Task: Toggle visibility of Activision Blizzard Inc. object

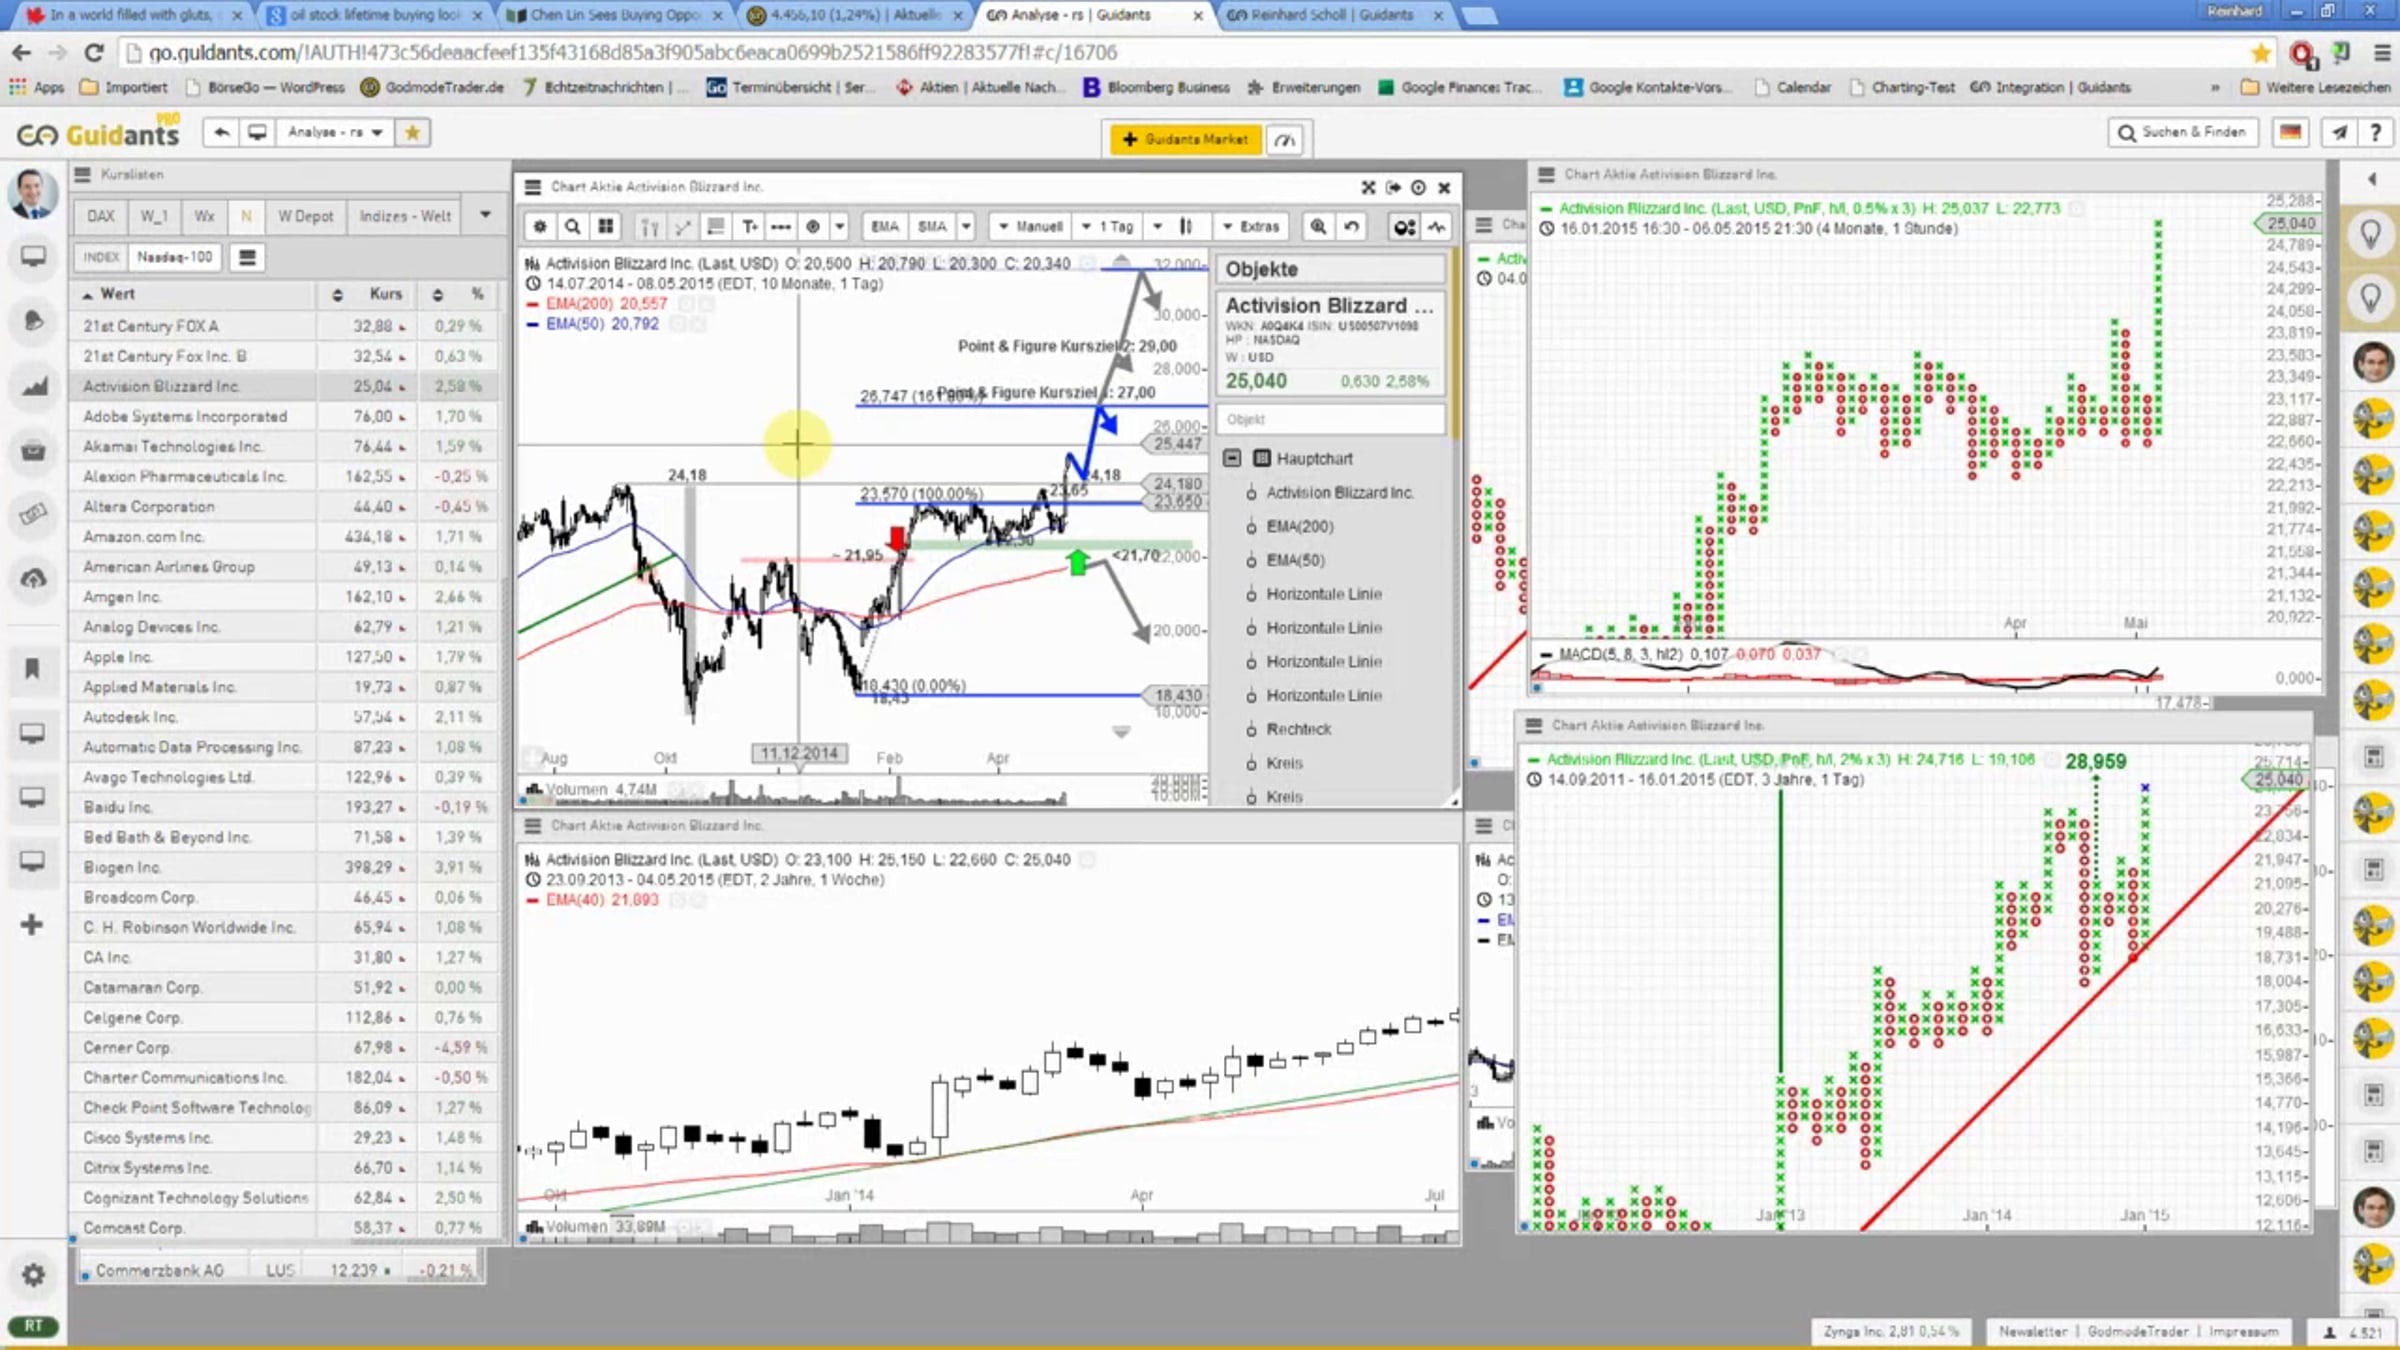Action: [x=1251, y=493]
